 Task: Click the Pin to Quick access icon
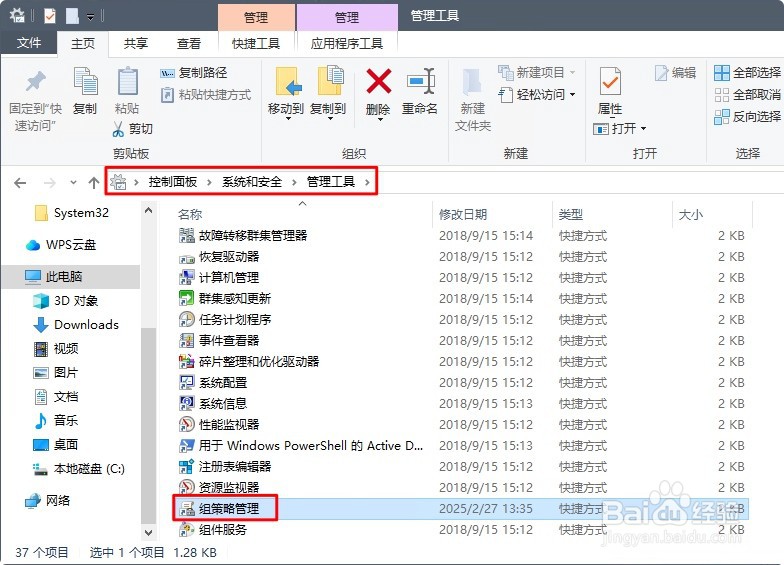[x=36, y=82]
